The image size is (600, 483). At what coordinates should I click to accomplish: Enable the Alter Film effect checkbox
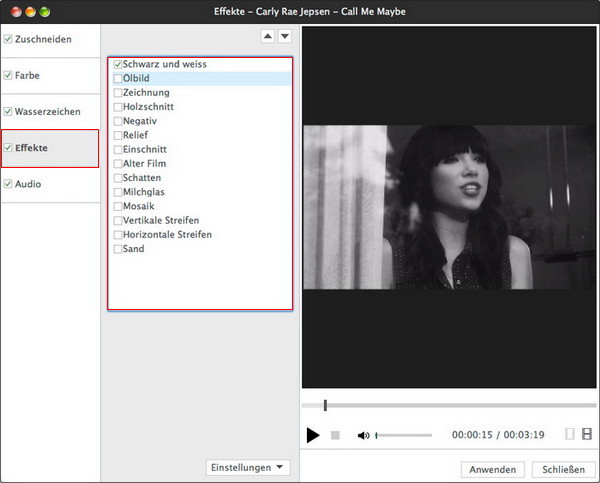click(118, 164)
